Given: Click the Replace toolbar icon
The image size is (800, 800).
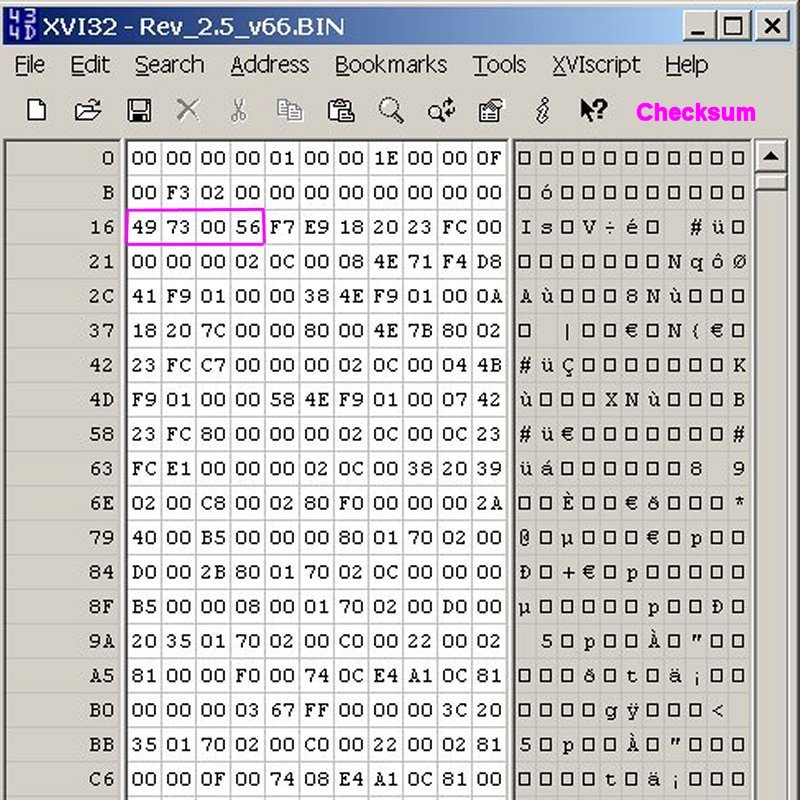Looking at the screenshot, I should (x=441, y=110).
